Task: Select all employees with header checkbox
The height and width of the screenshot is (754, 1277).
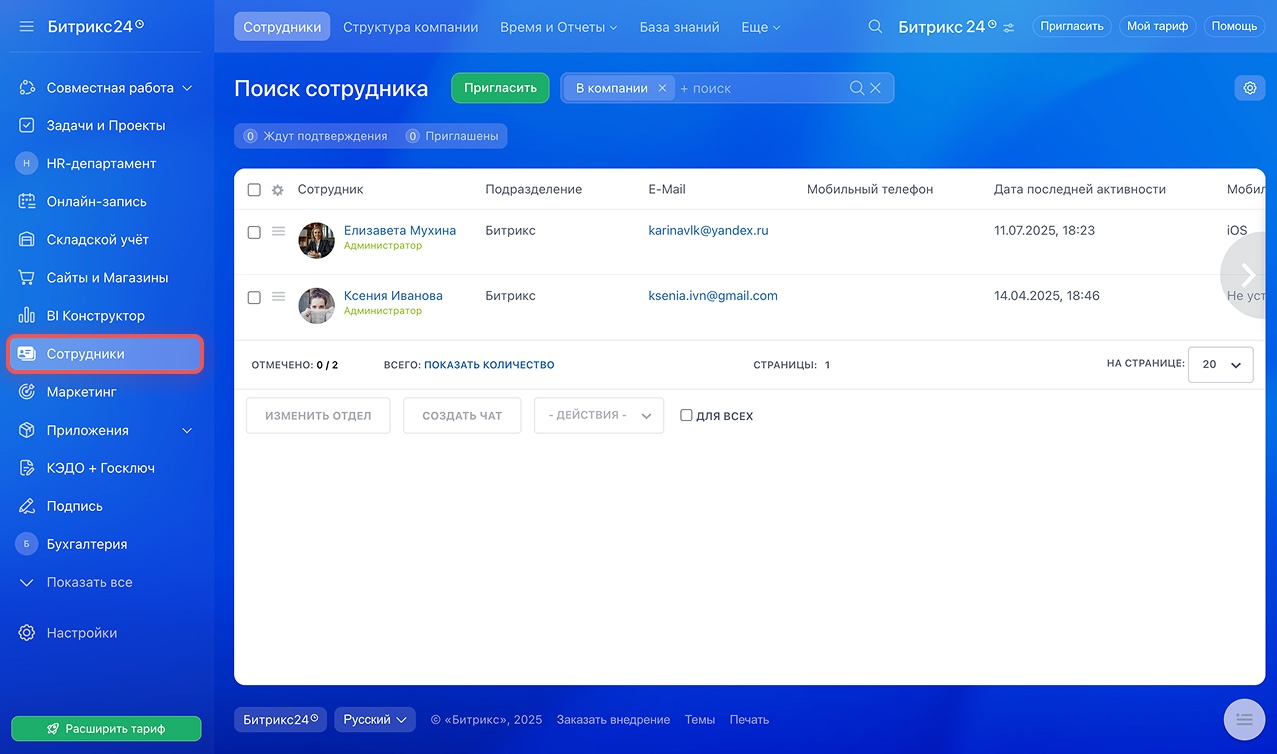Action: [x=254, y=190]
